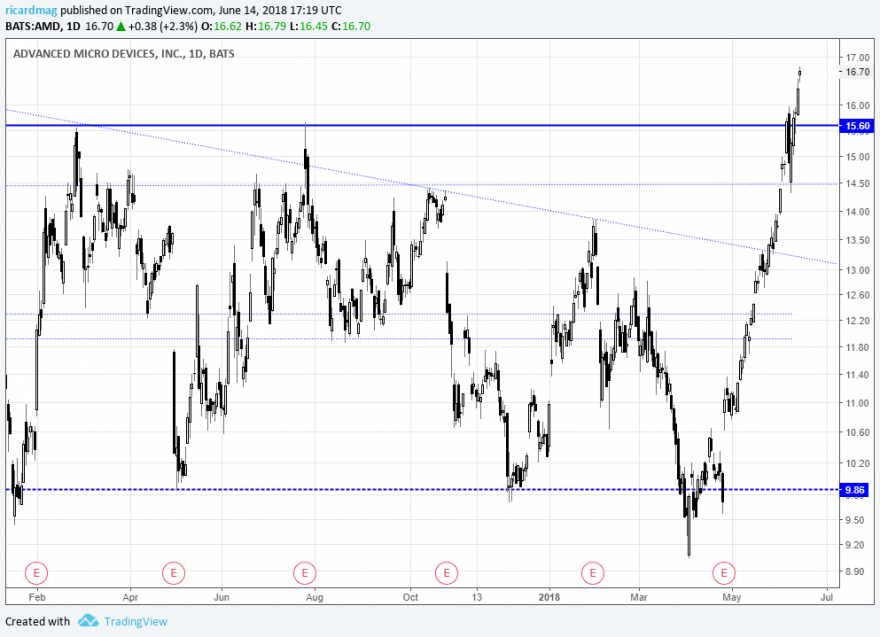
Task: Select the solid blue horizontal line at 15.60
Action: pyautogui.click(x=422, y=126)
